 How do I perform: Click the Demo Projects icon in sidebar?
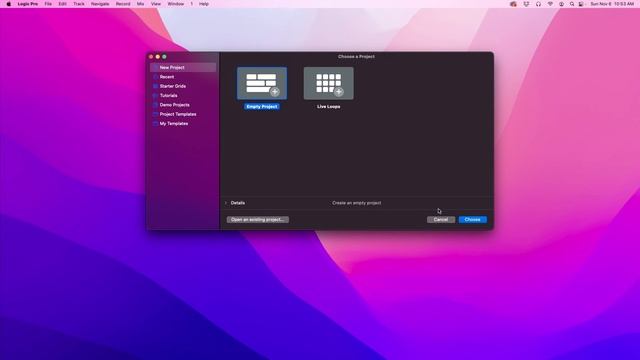coord(156,105)
